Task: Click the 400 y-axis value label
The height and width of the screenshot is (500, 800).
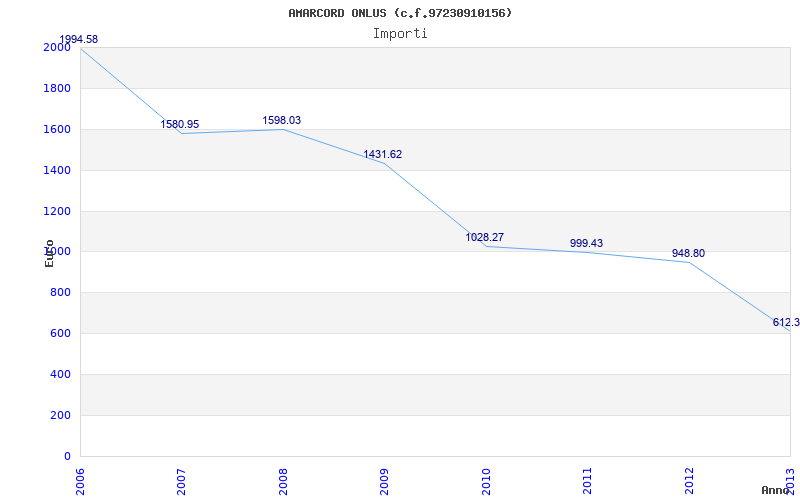Action: [61, 374]
